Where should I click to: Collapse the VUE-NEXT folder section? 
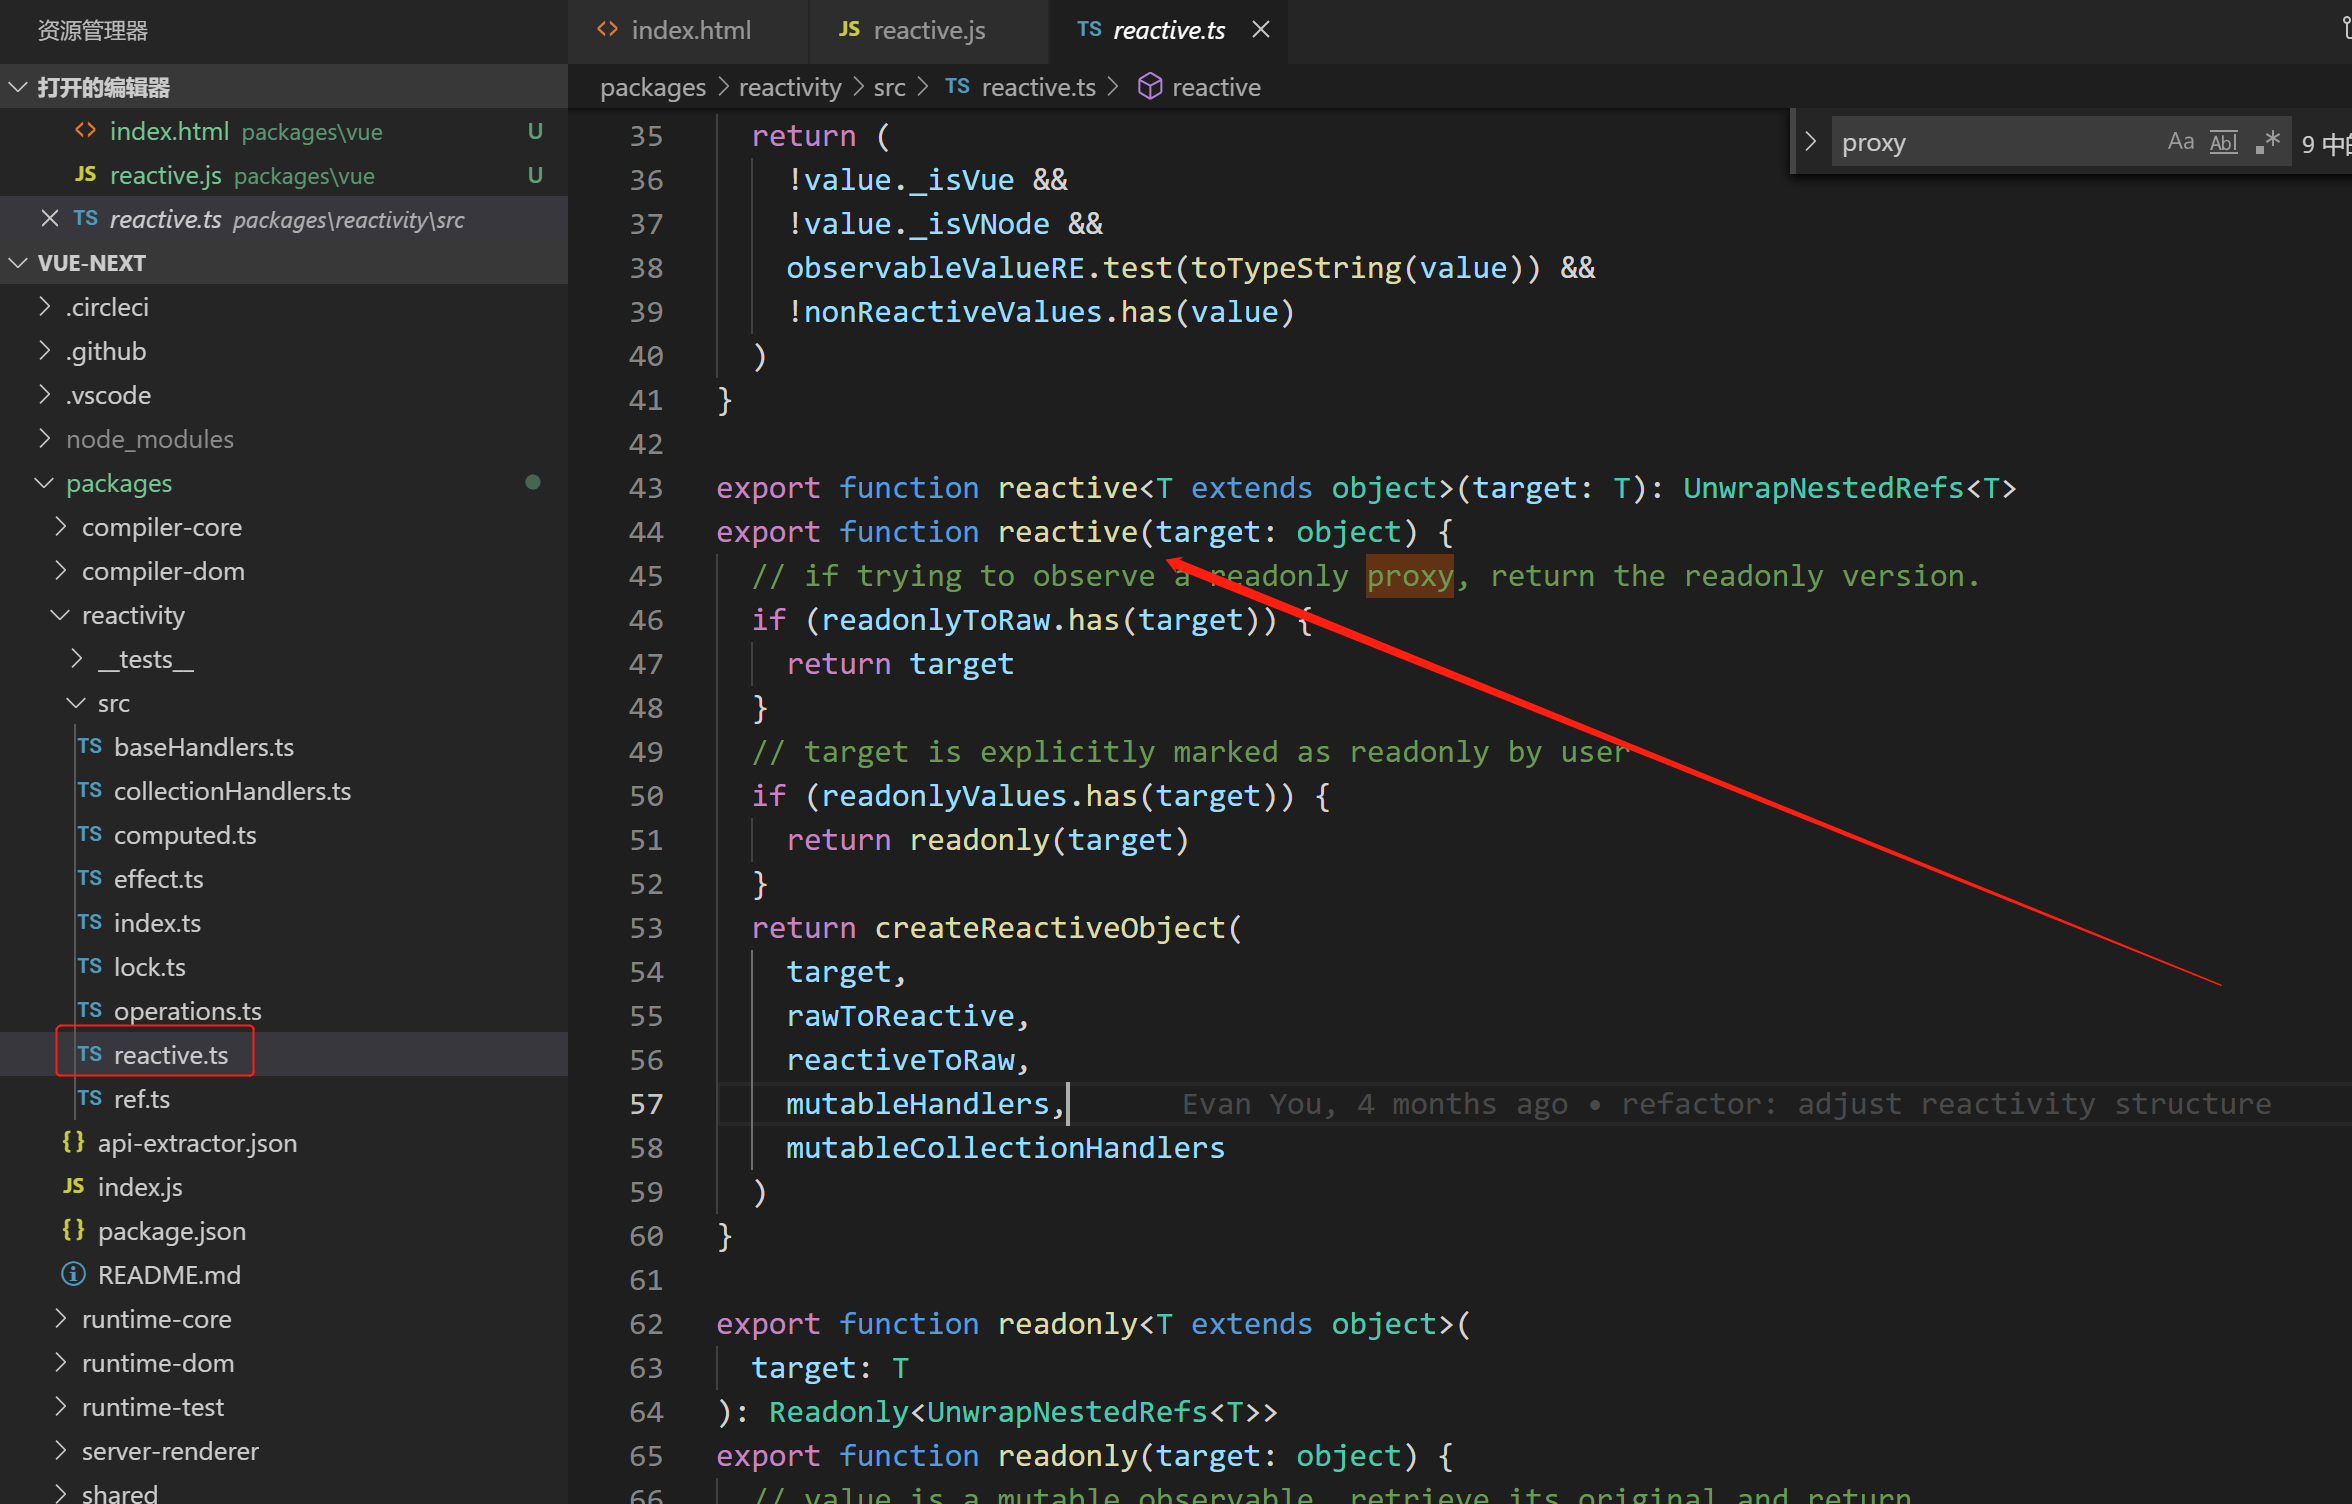point(284,263)
